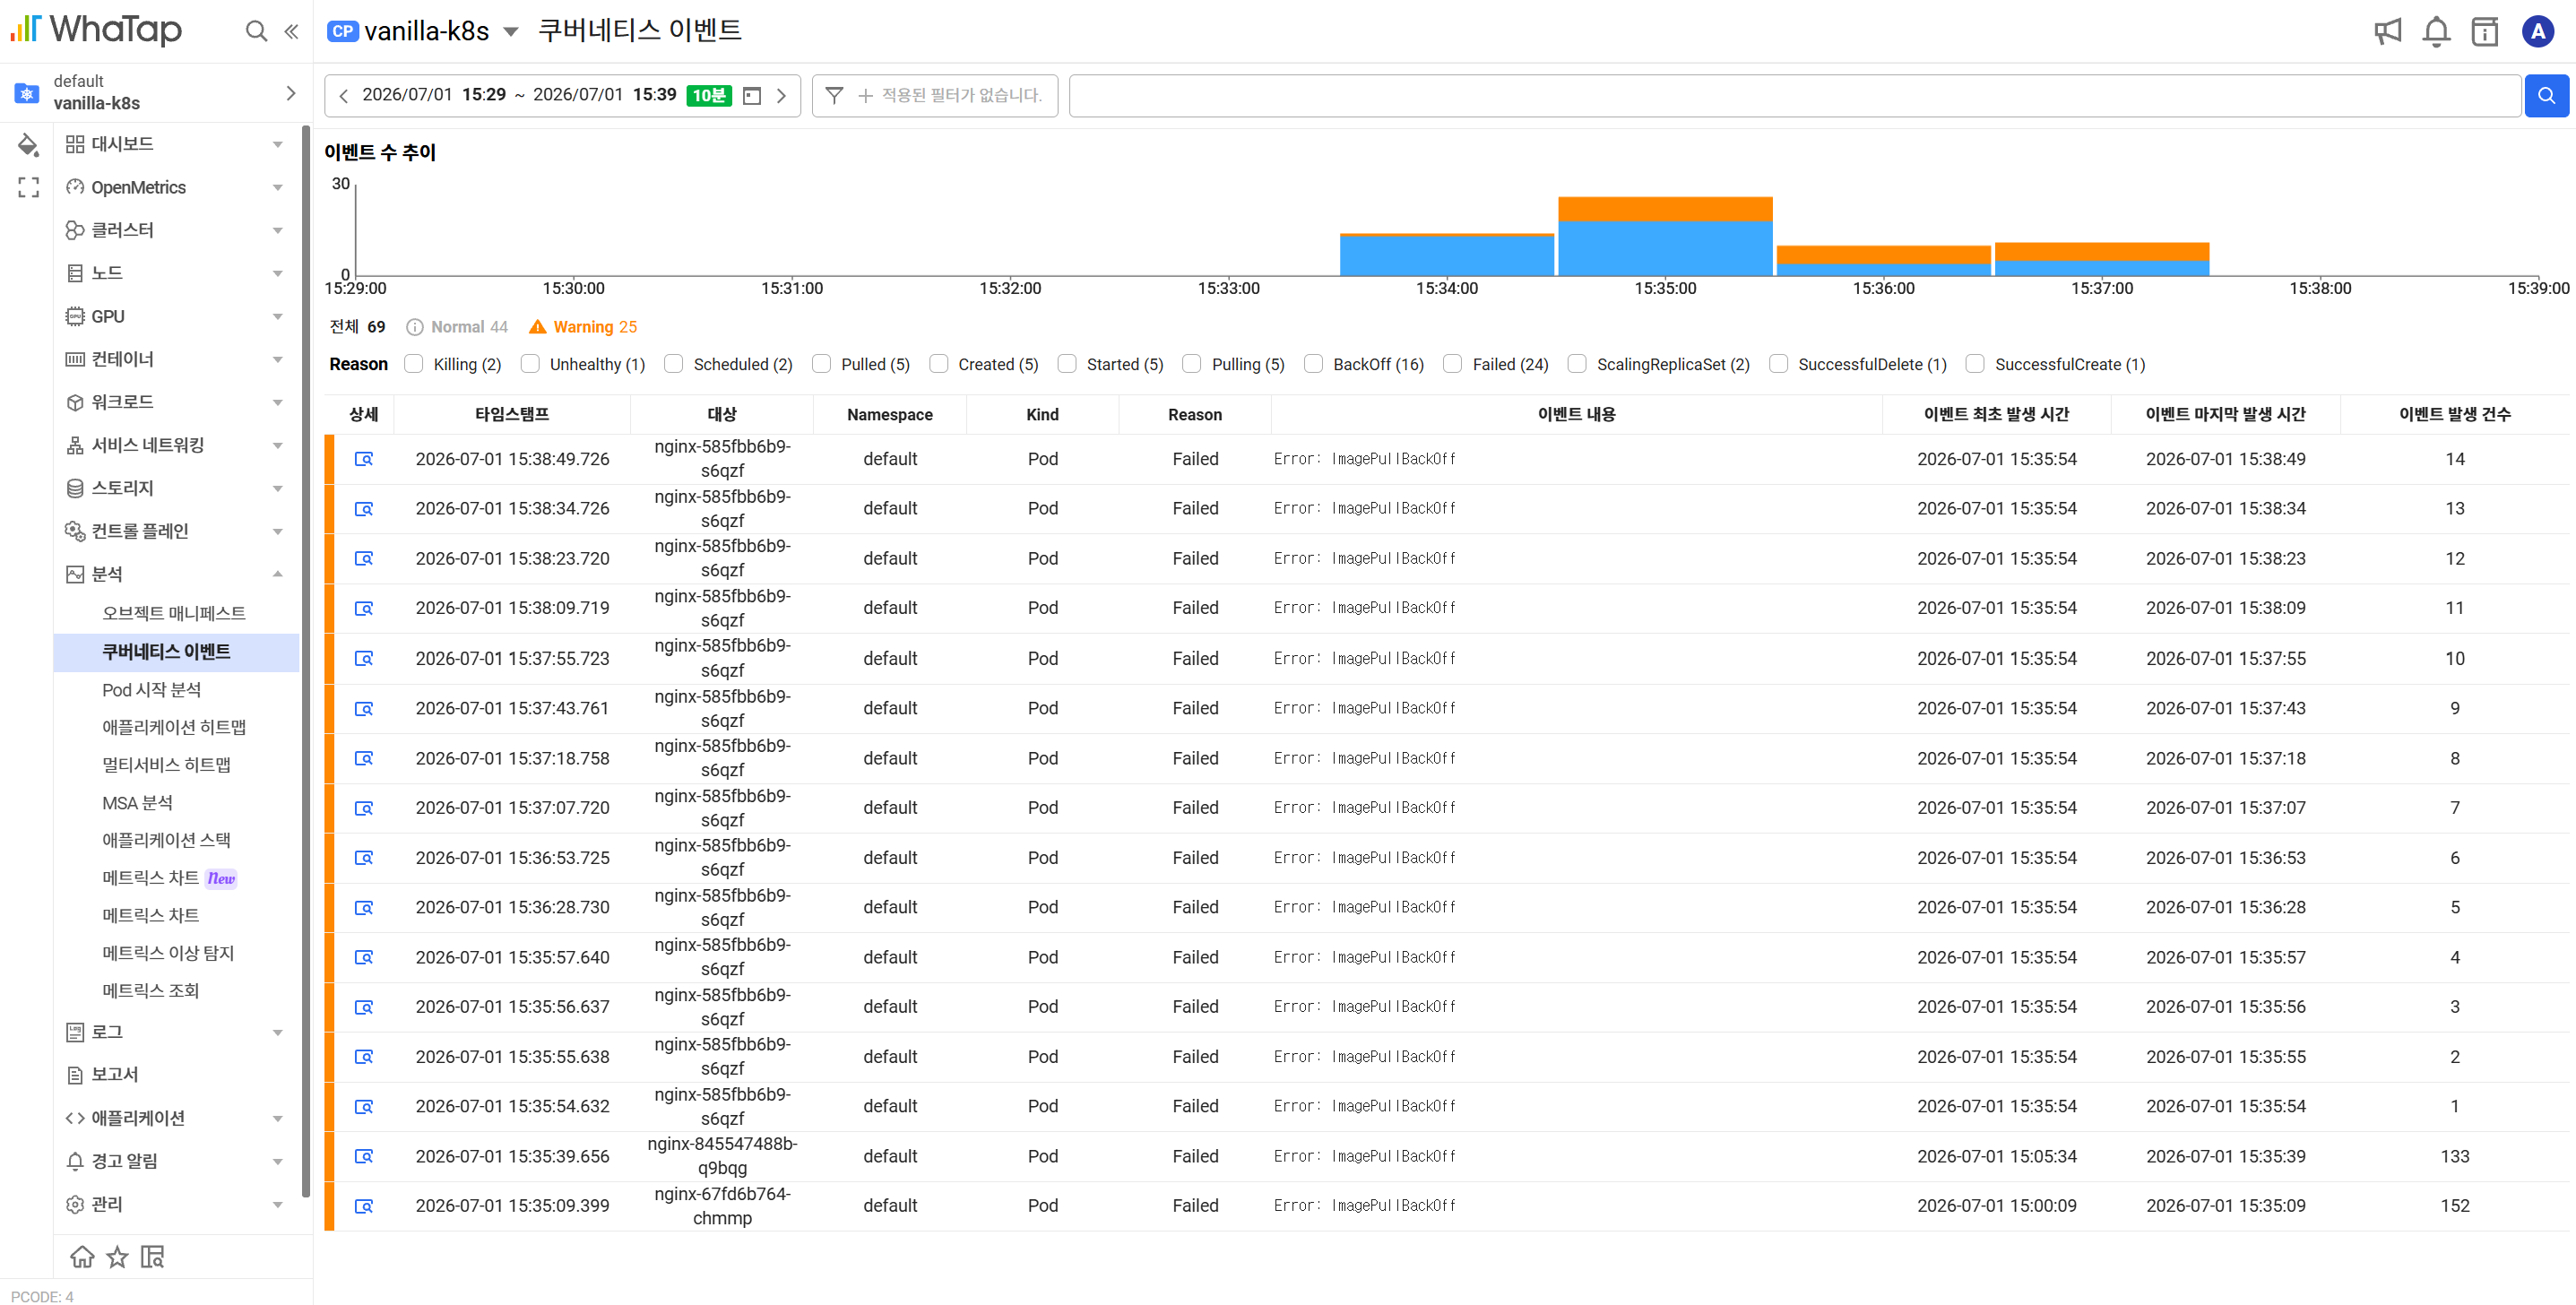
Task: Go to the previous time range arrow
Action: pos(344,95)
